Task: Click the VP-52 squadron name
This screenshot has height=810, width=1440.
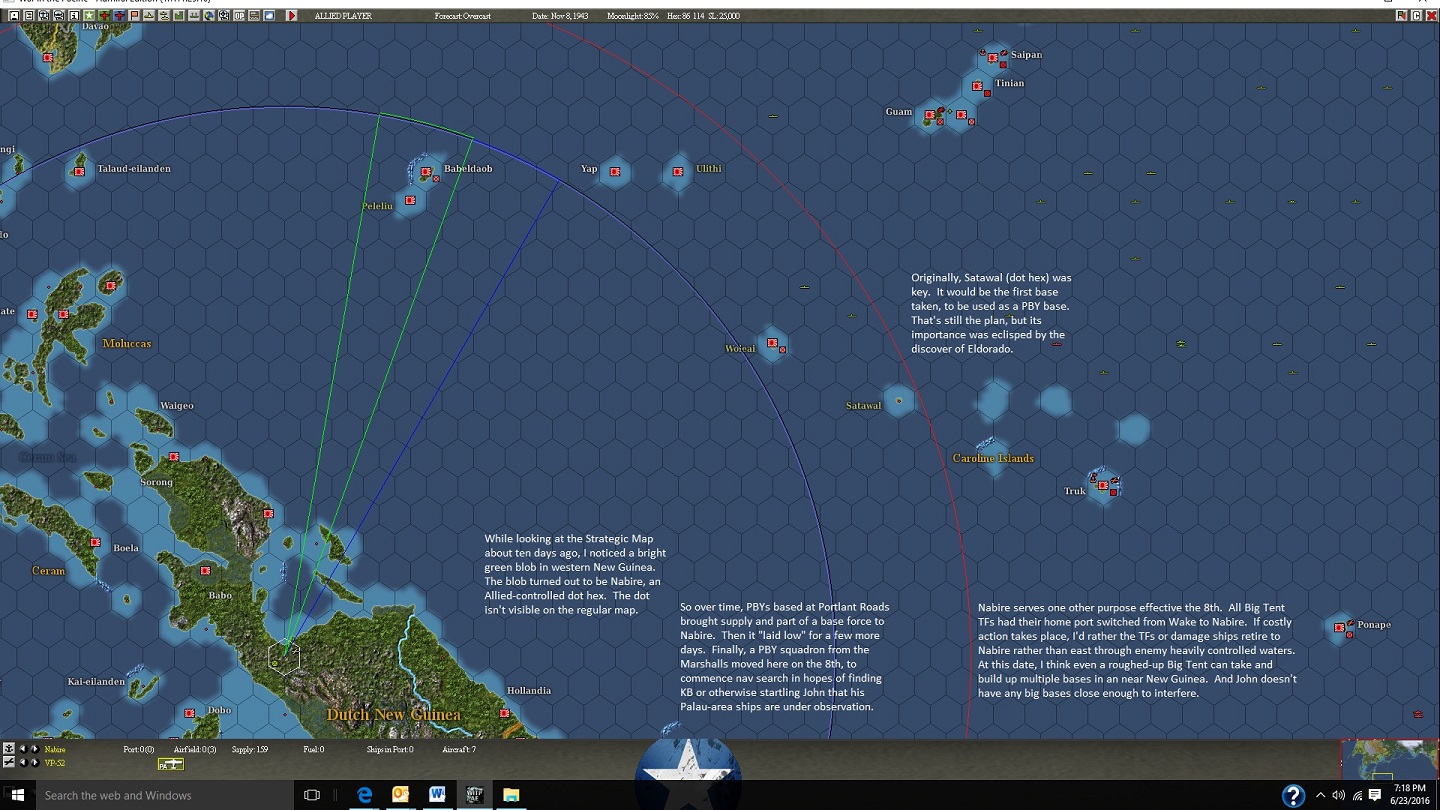Action: tap(54, 763)
